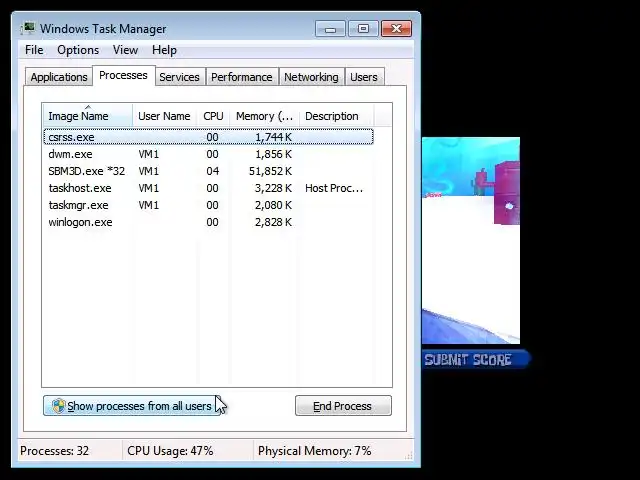Switch to the Applications tab

pyautogui.click(x=59, y=77)
